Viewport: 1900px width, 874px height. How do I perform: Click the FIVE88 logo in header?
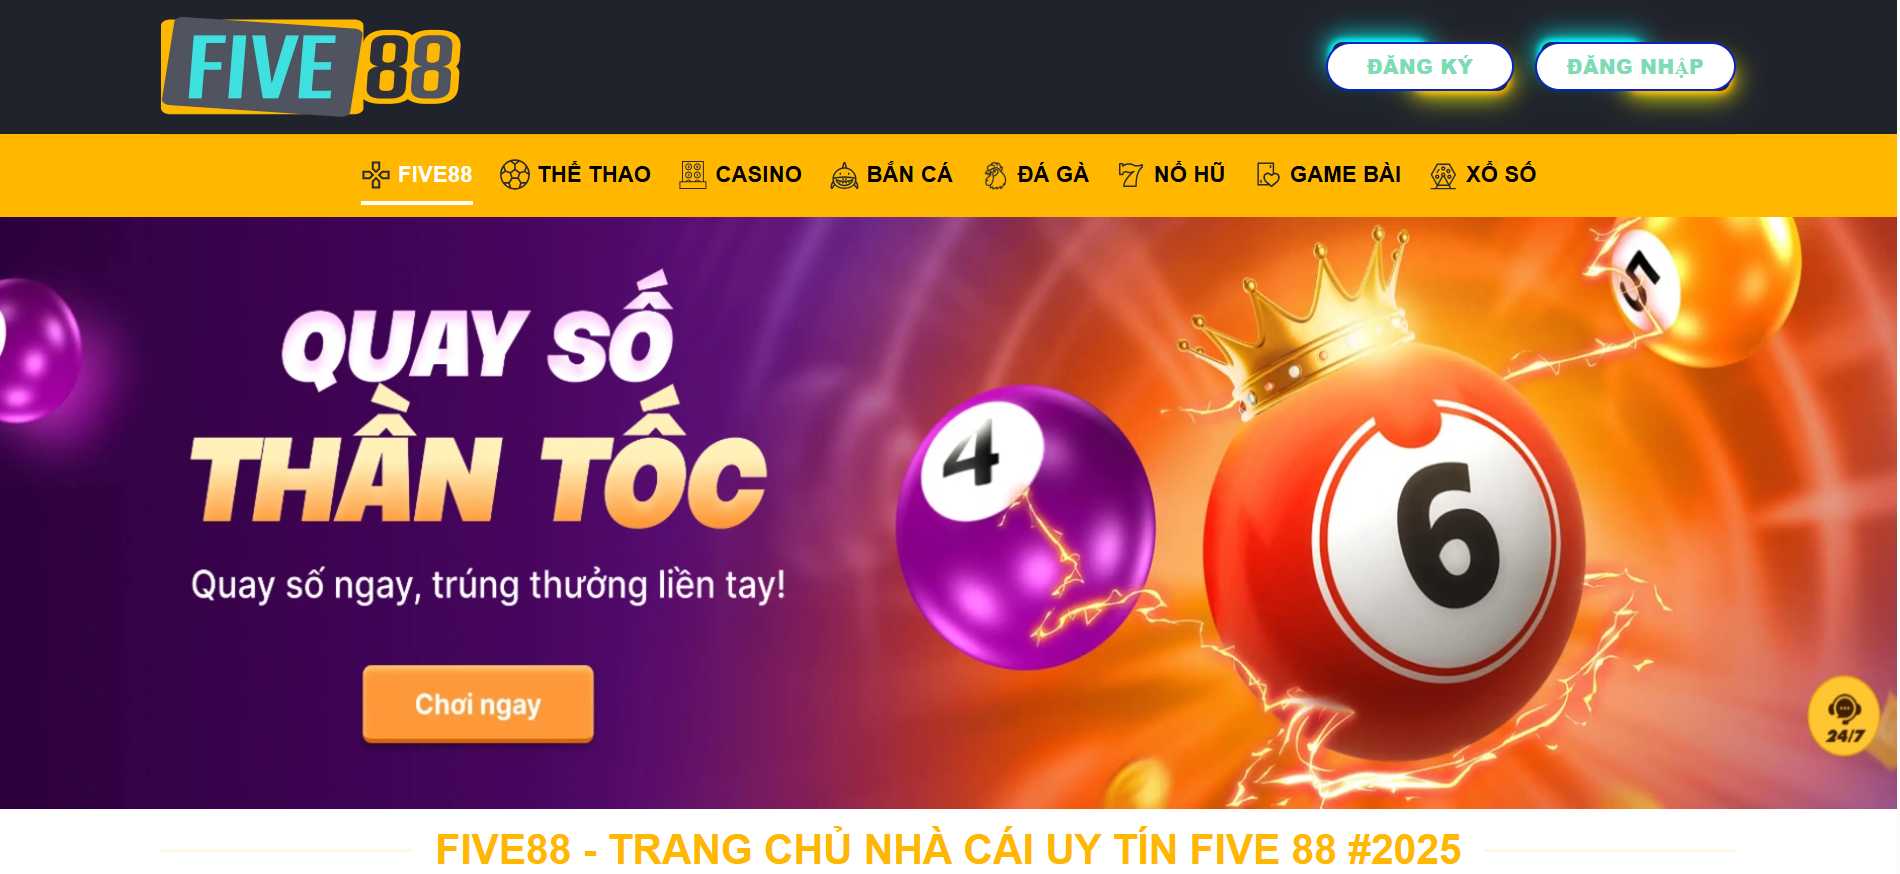(x=310, y=66)
